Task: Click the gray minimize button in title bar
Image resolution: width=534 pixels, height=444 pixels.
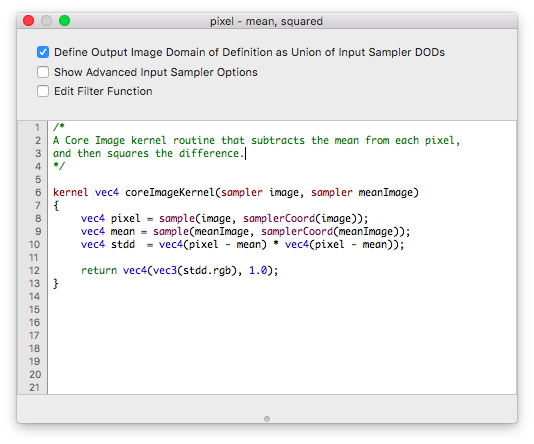Action: pos(46,21)
